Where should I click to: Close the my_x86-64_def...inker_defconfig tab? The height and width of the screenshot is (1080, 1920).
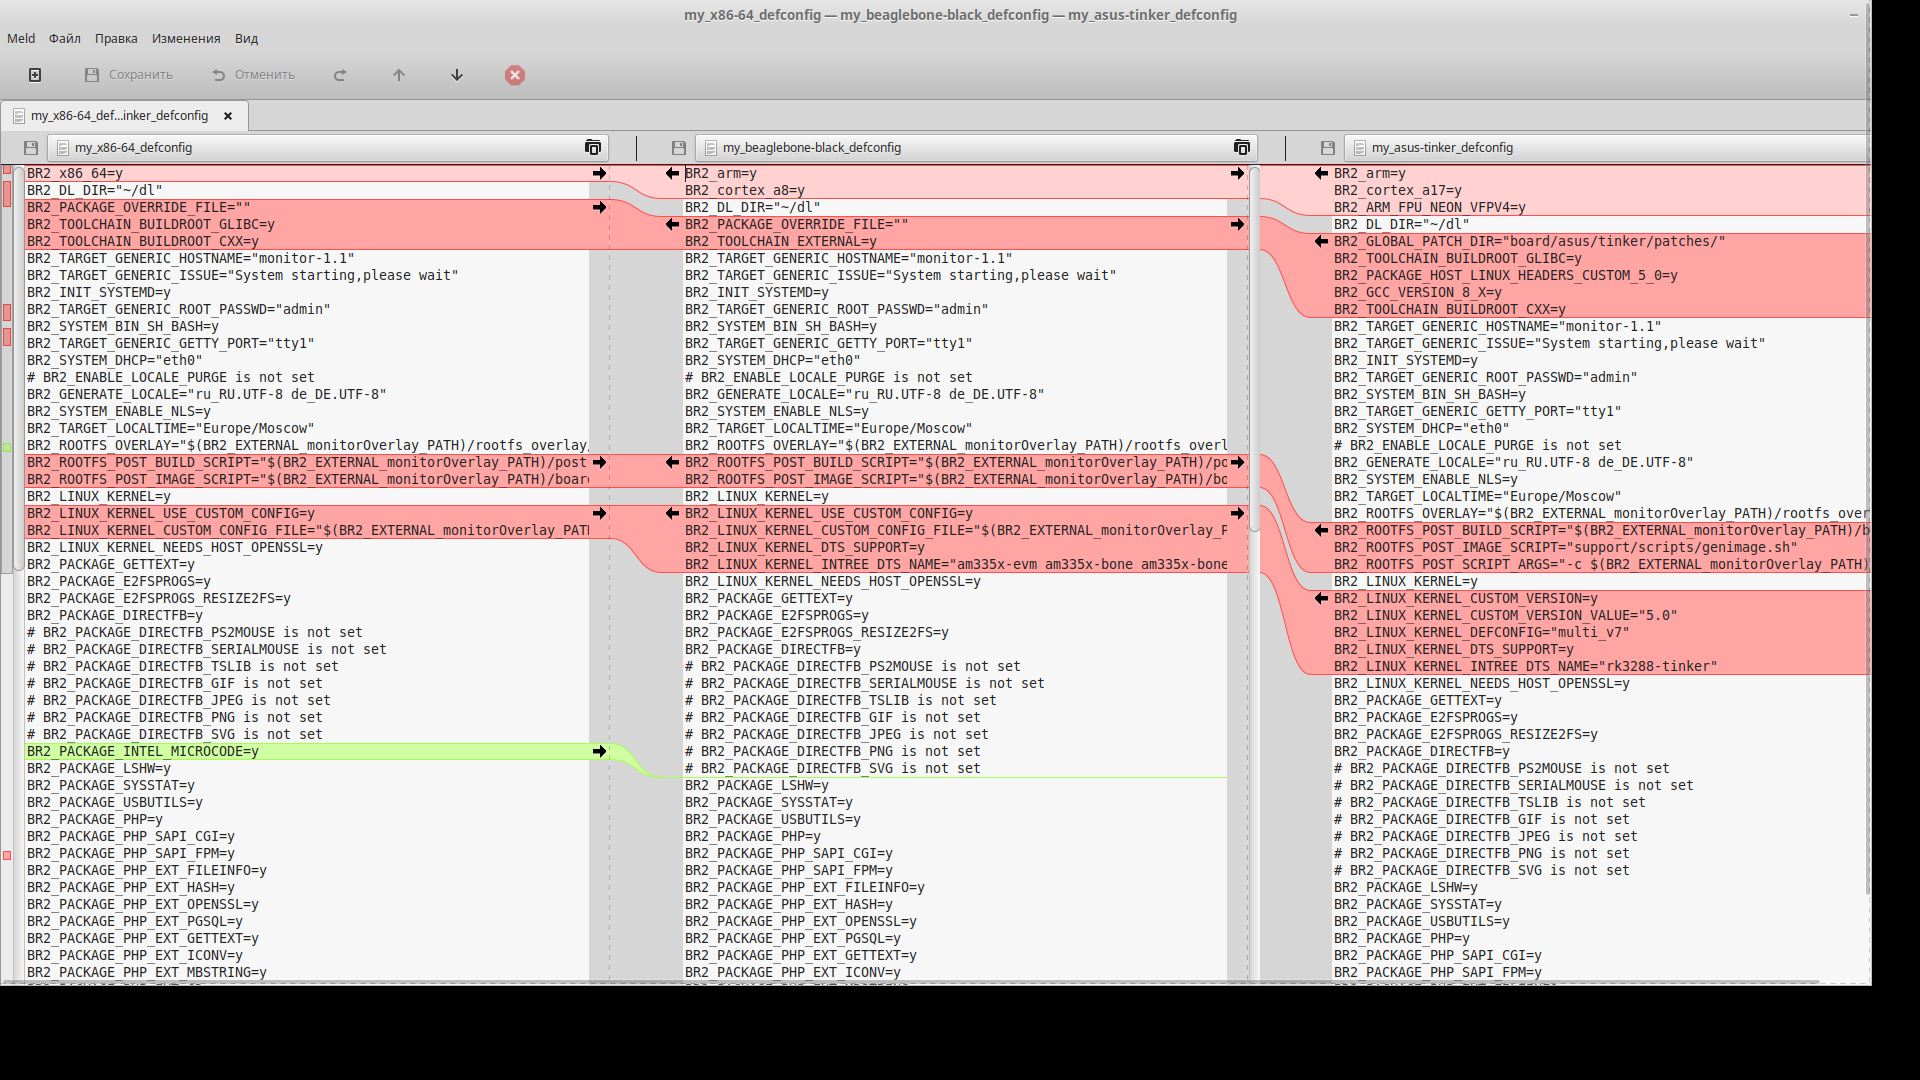228,116
